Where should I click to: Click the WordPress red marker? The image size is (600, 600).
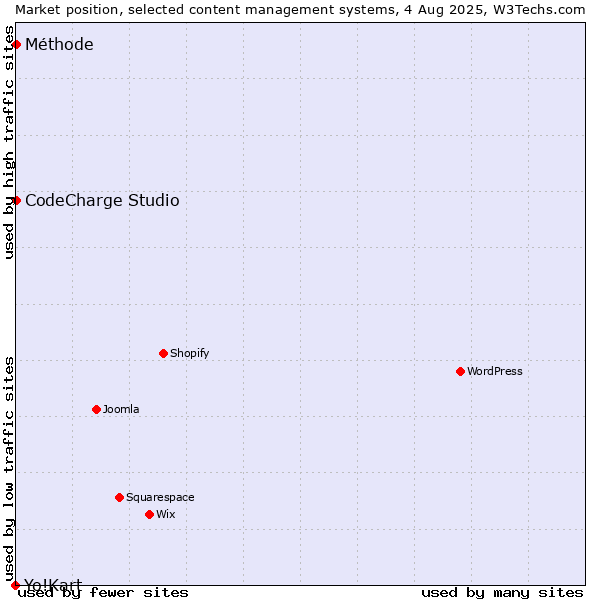point(460,372)
